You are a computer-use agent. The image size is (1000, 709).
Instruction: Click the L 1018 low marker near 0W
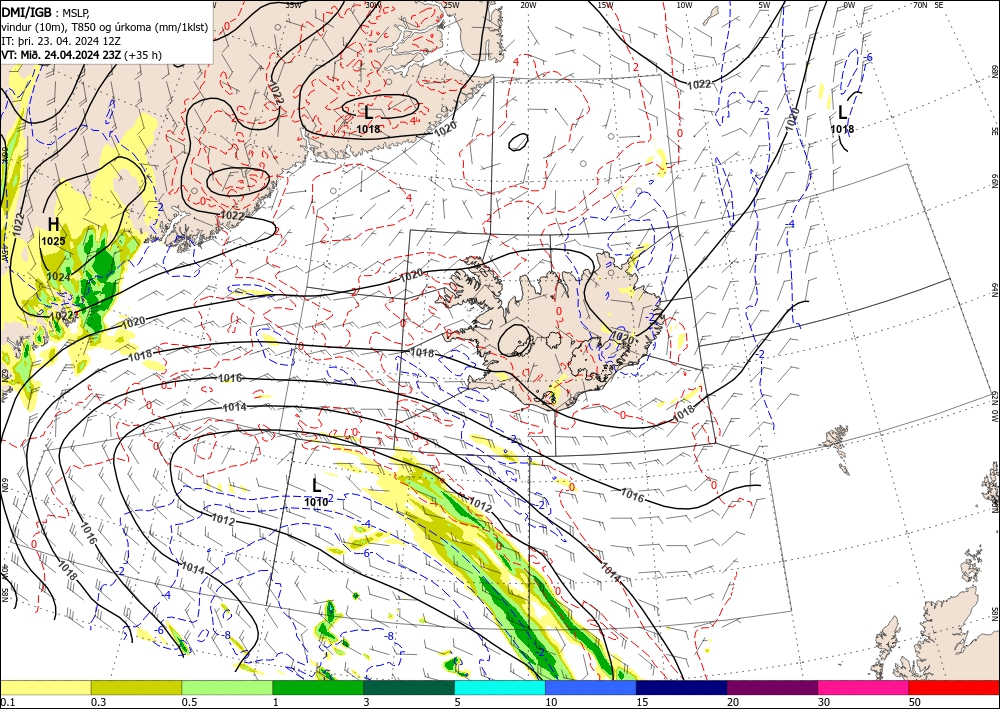point(842,119)
